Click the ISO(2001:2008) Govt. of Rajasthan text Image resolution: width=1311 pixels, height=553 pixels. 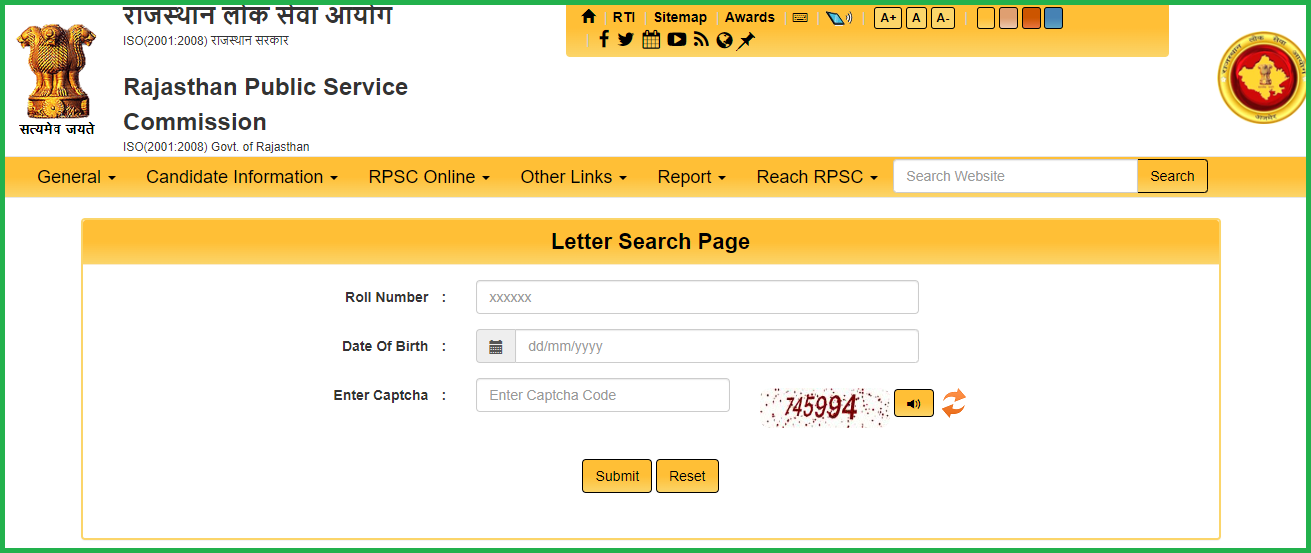coord(216,147)
